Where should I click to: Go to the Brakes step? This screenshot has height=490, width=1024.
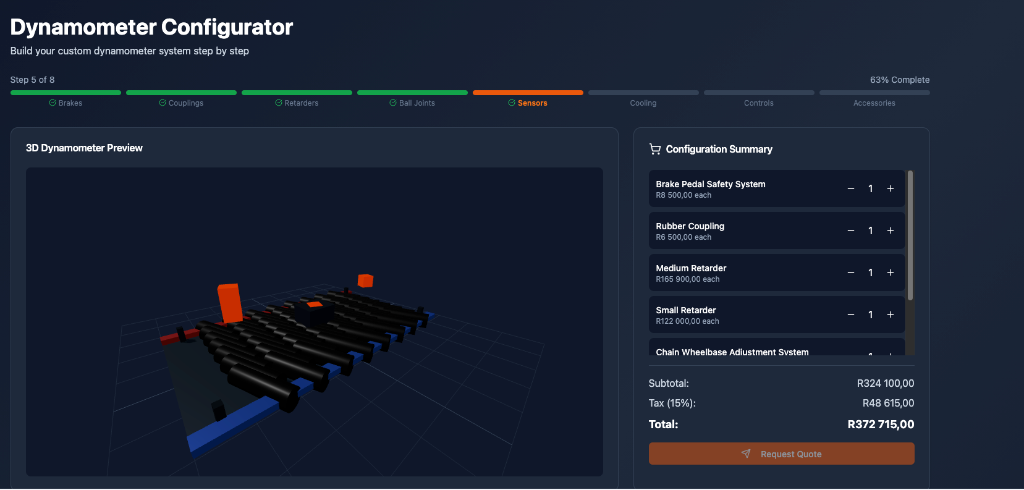coord(66,103)
